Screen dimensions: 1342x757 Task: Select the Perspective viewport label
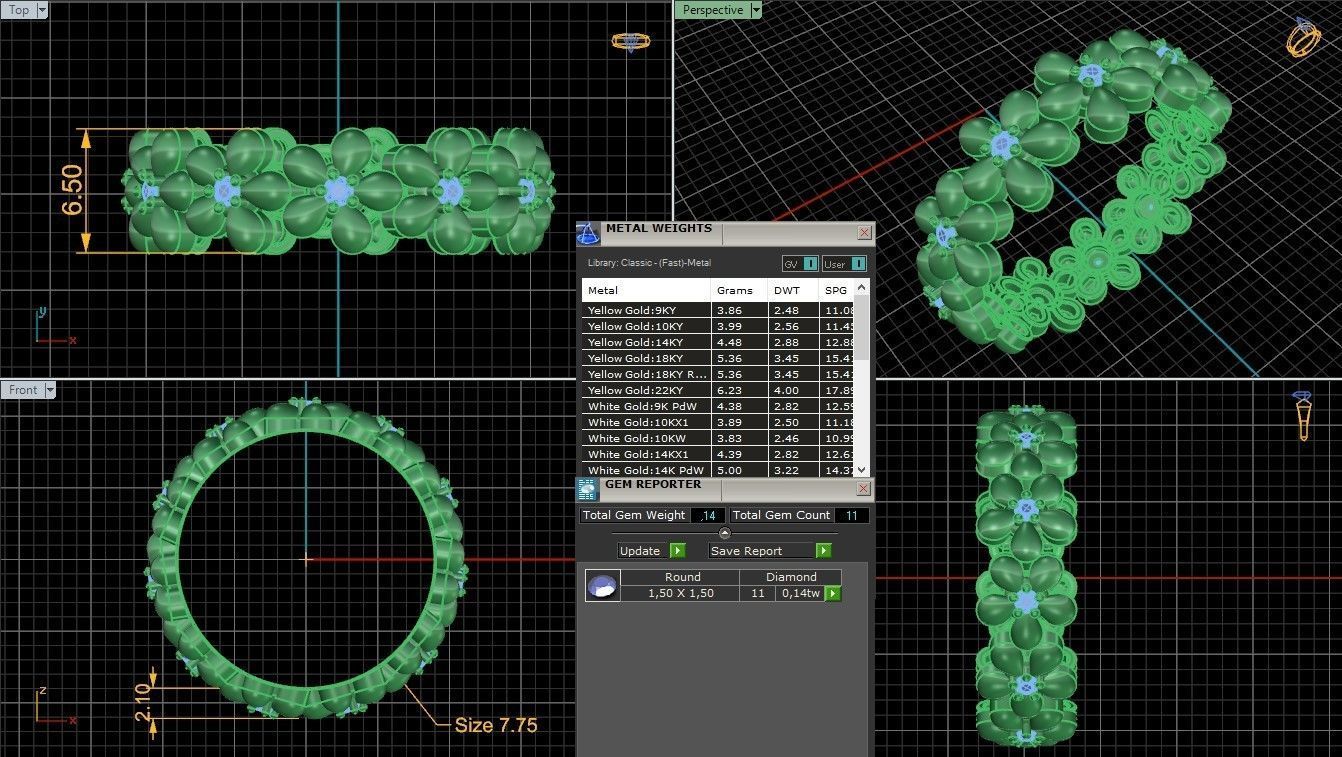point(713,10)
